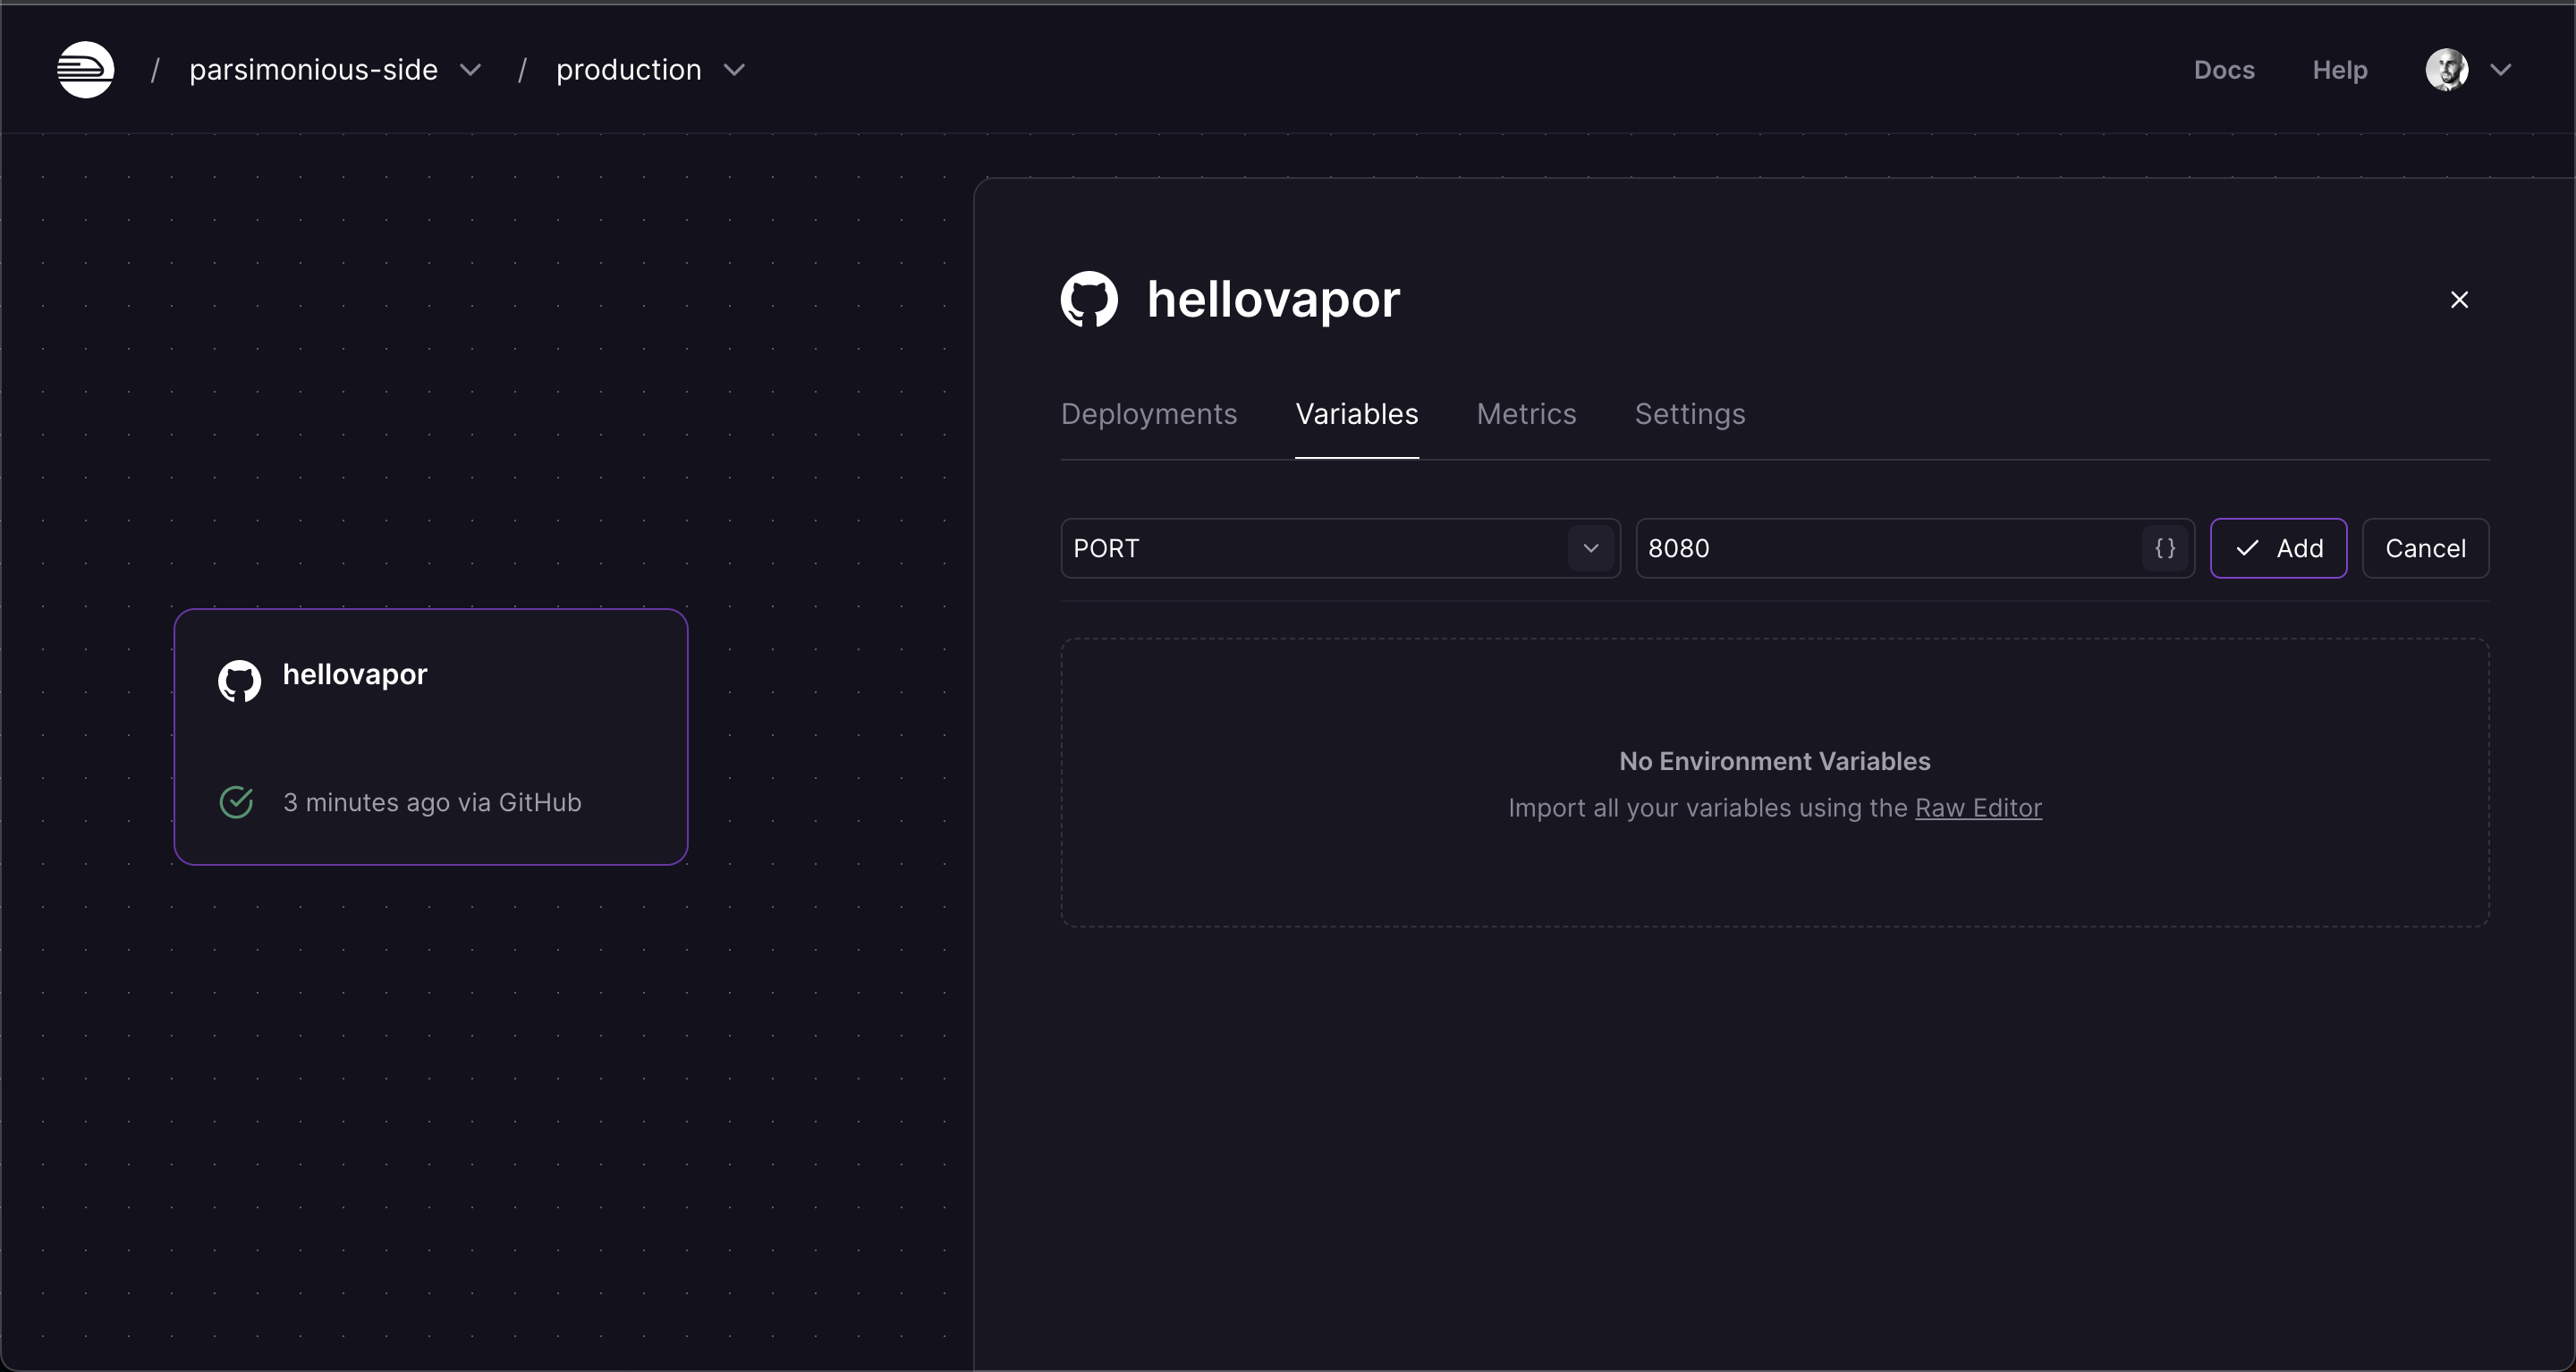Click the production environment name
The height and width of the screenshot is (1372, 2576).
coord(628,70)
